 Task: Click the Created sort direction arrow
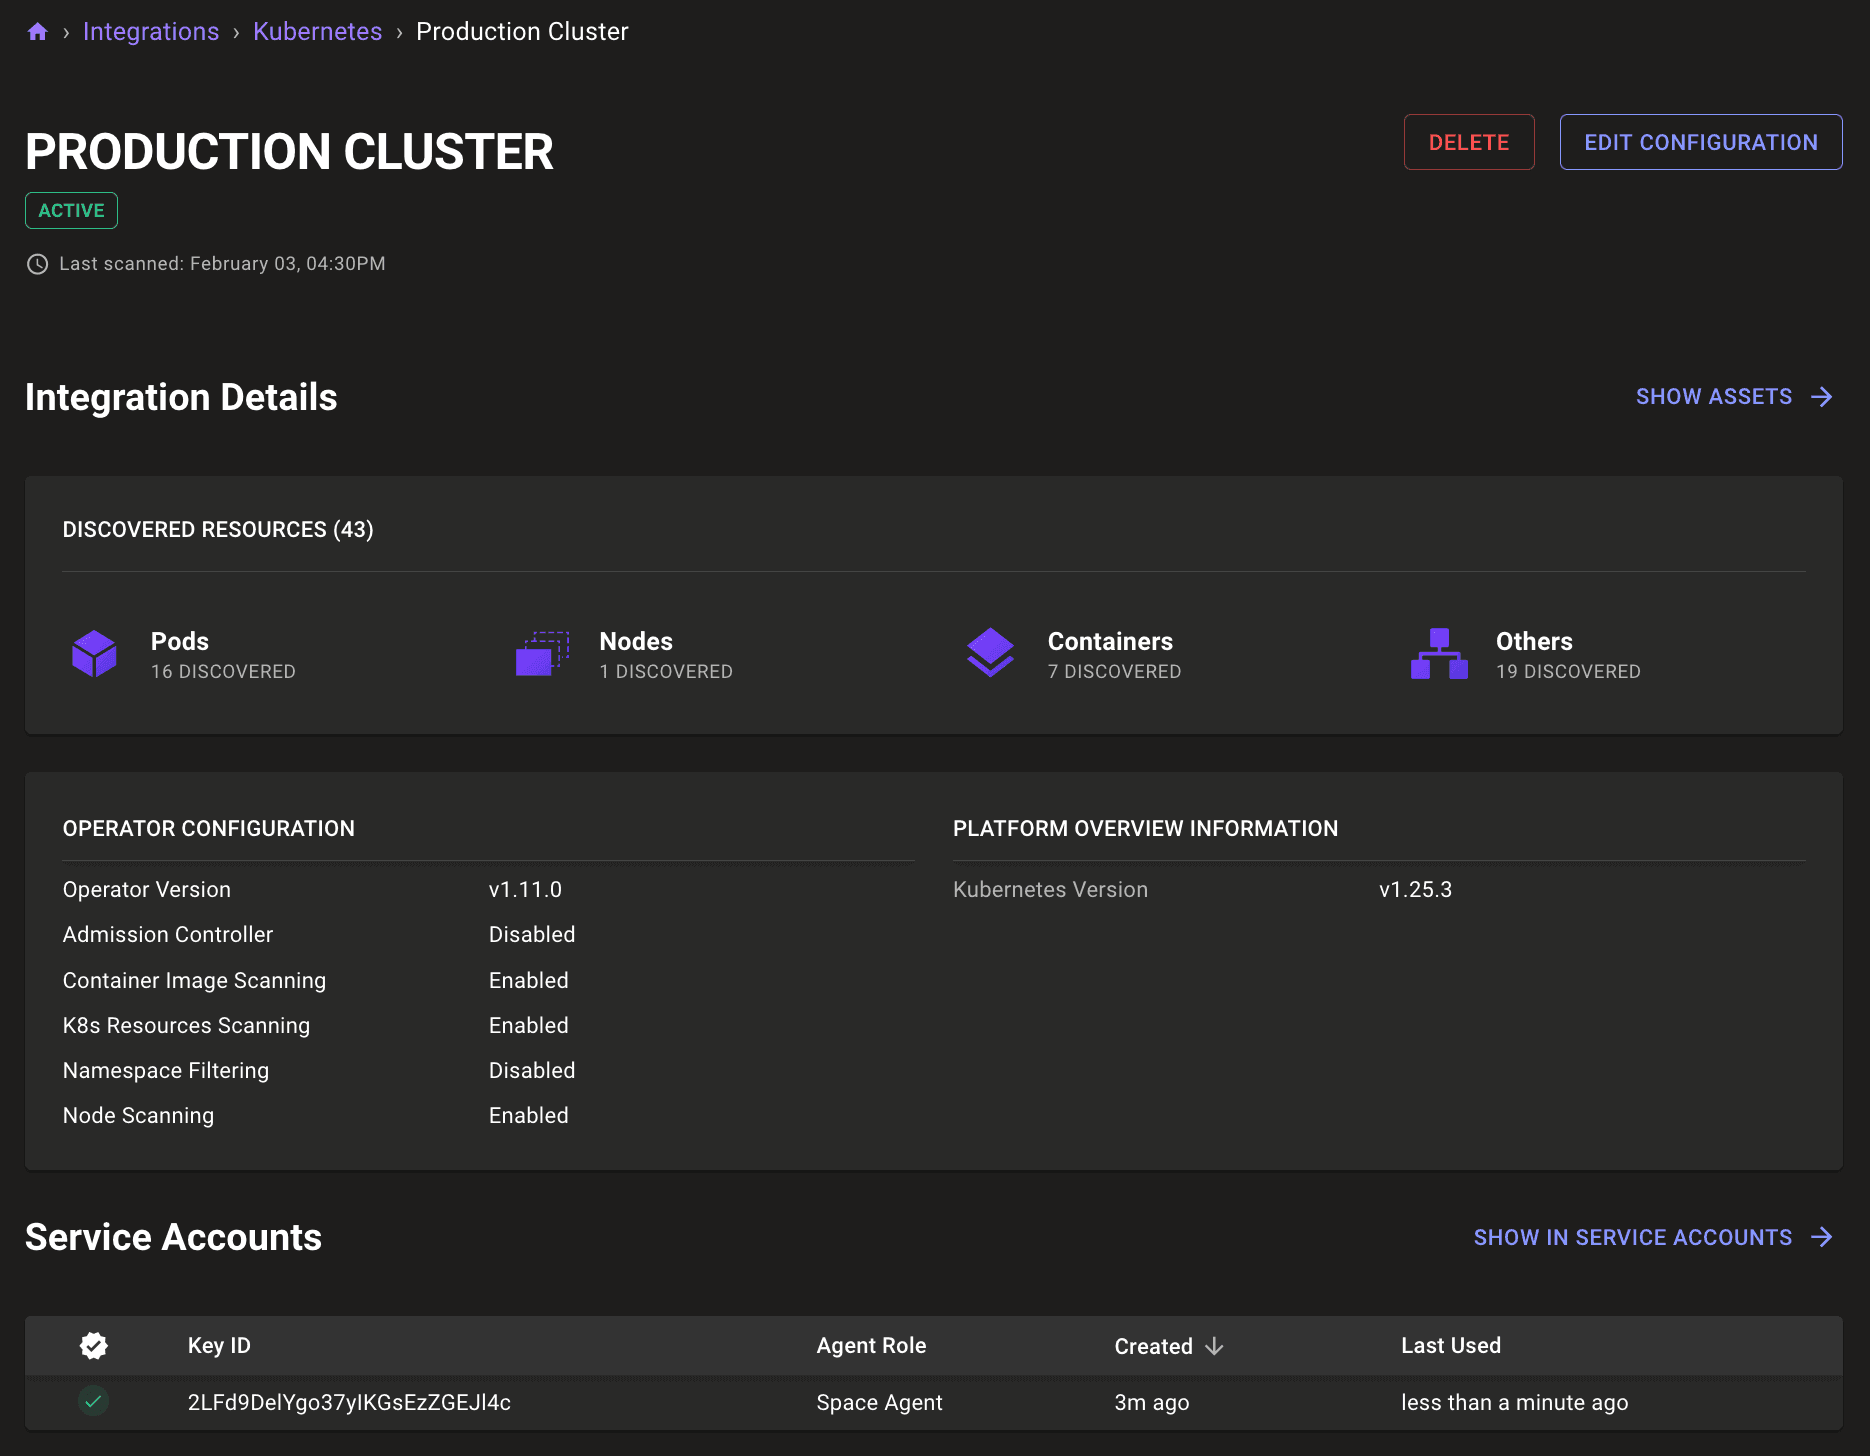pyautogui.click(x=1215, y=1346)
